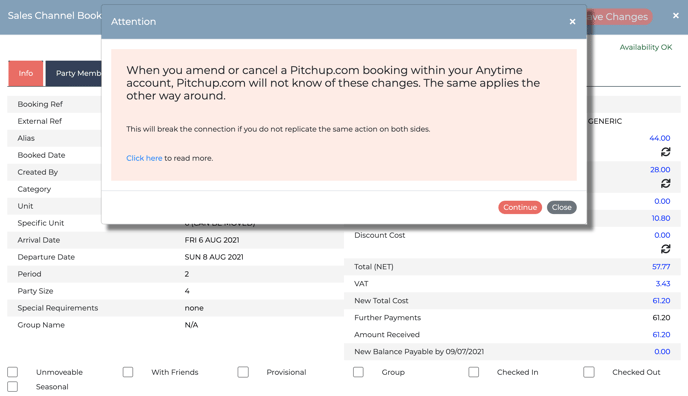
Task: Click the GENERIC text
Action: [605, 121]
